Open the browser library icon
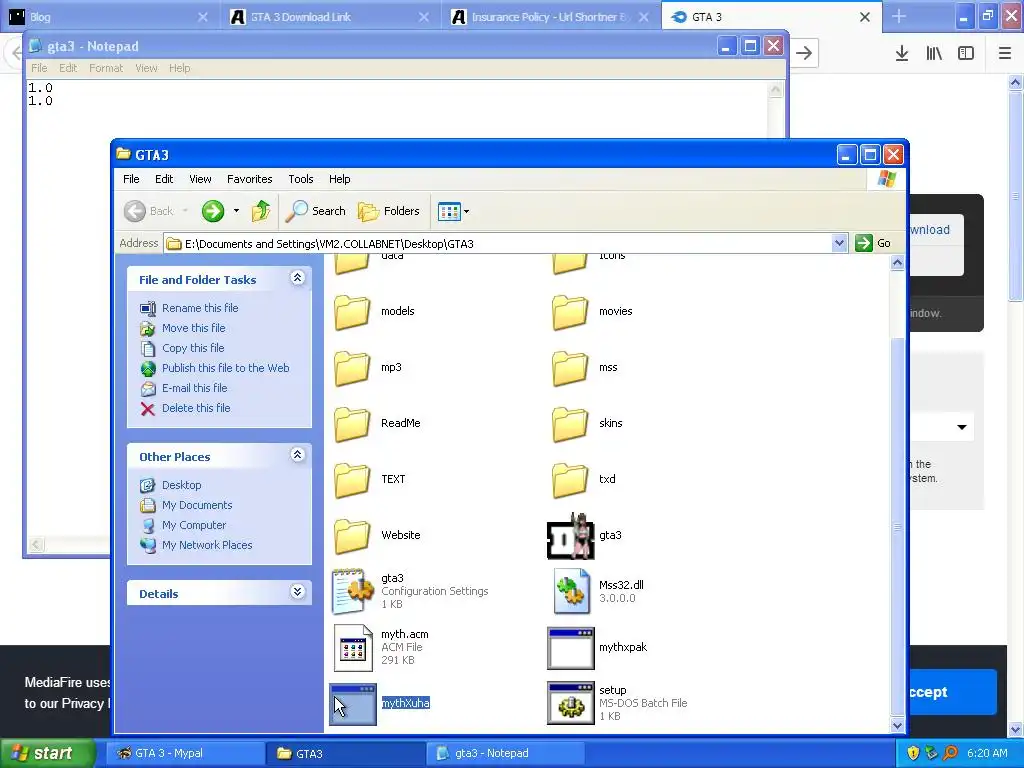The image size is (1024, 768). click(x=934, y=54)
